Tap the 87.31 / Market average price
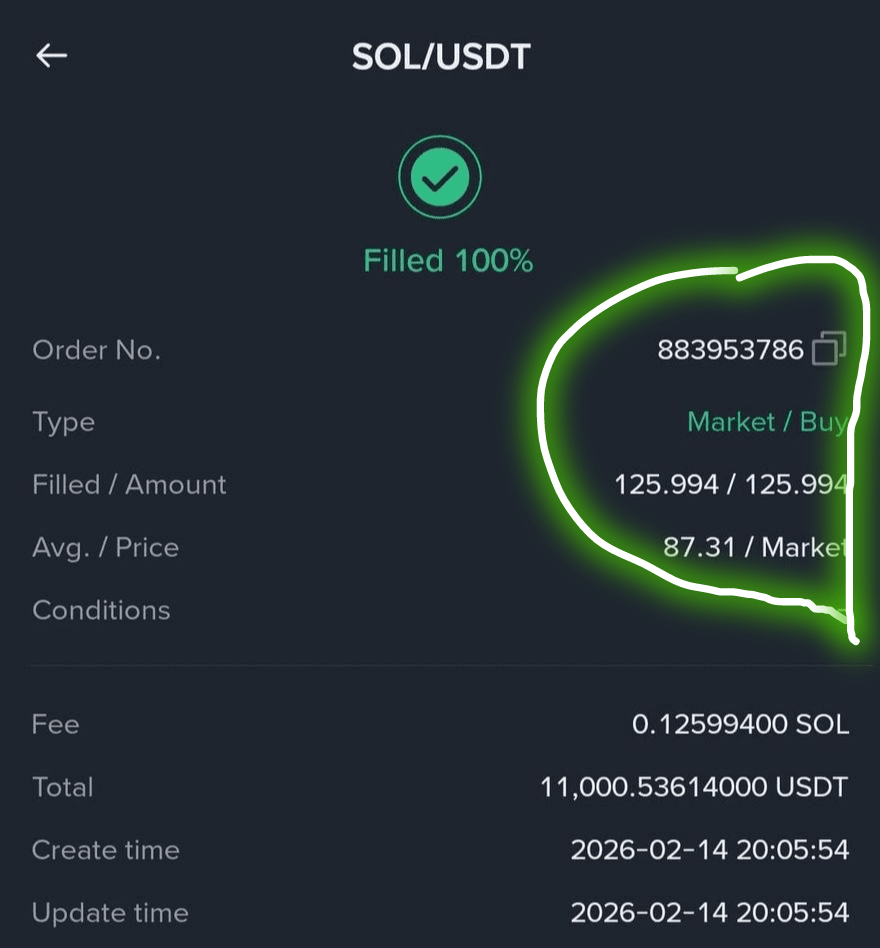The width and height of the screenshot is (880, 948). [x=755, y=547]
